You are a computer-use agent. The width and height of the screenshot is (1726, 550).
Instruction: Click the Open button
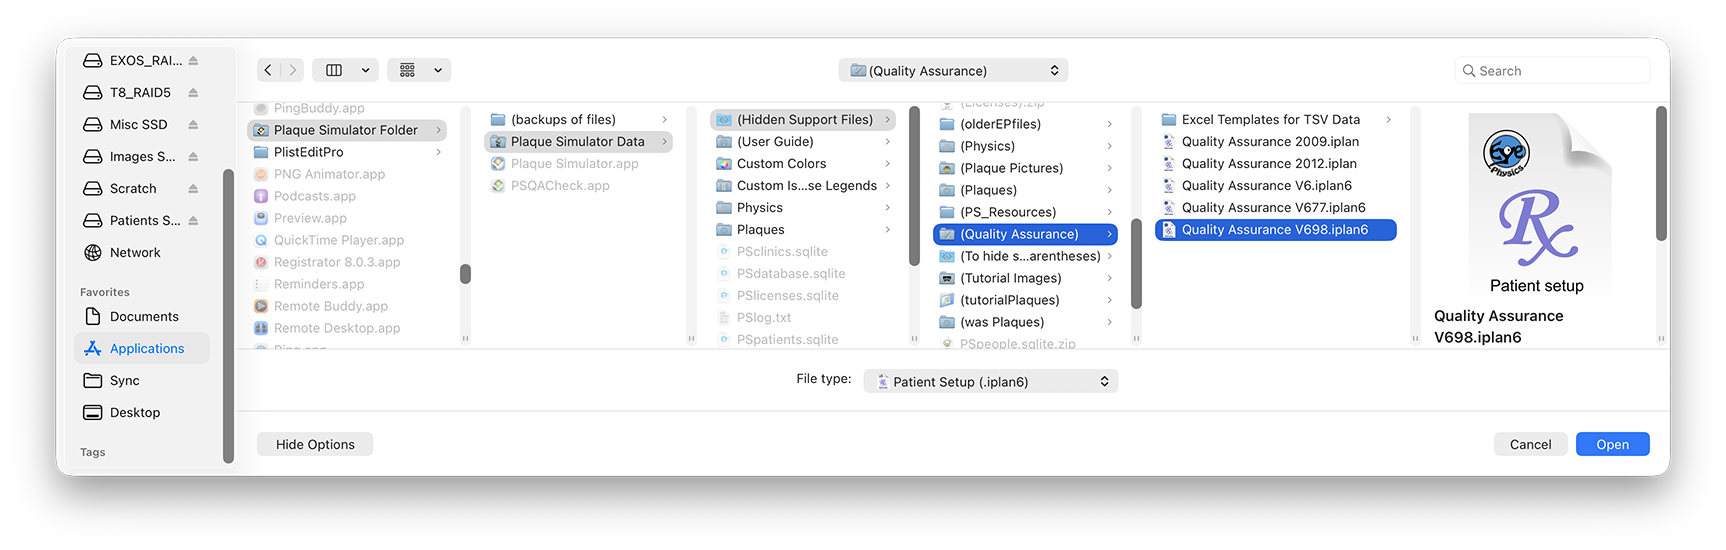[1612, 444]
